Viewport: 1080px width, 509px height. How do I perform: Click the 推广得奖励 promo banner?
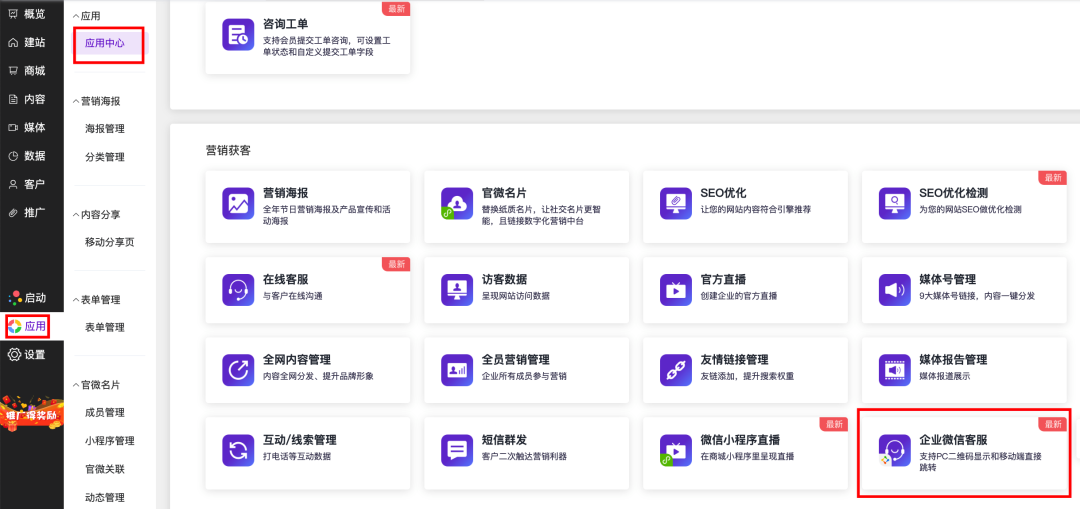(x=31, y=412)
